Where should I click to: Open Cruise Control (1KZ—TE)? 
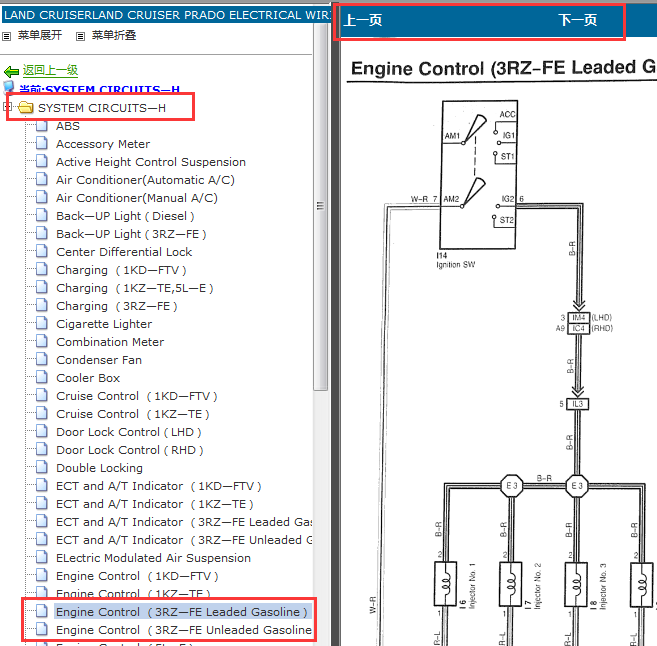coord(133,414)
